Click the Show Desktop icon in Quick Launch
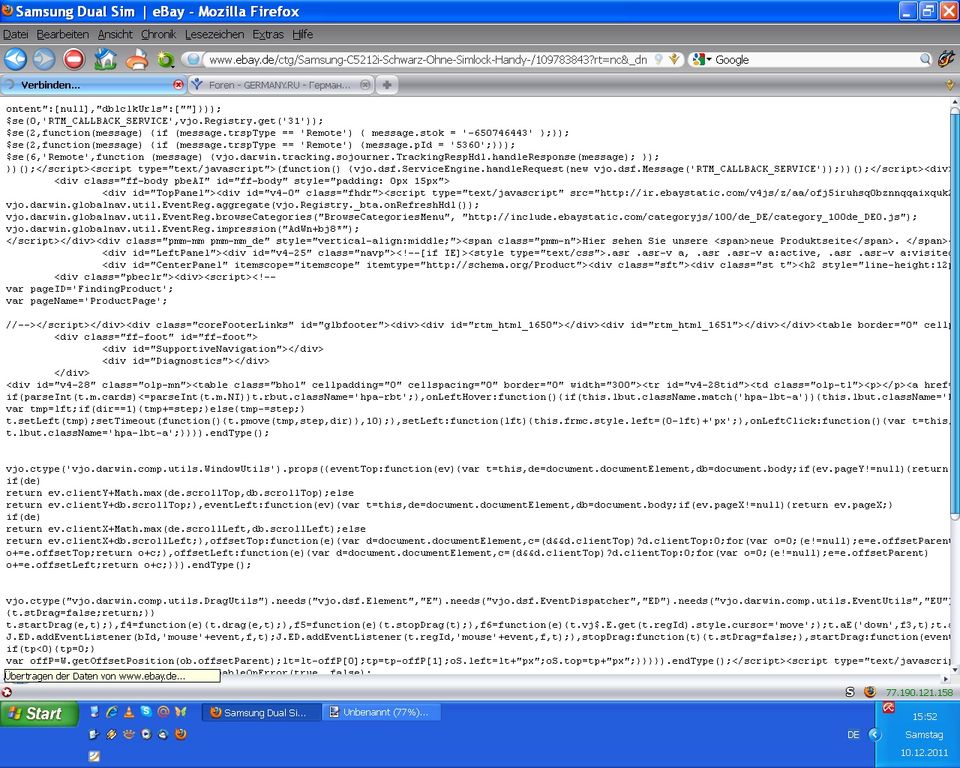 (x=94, y=712)
